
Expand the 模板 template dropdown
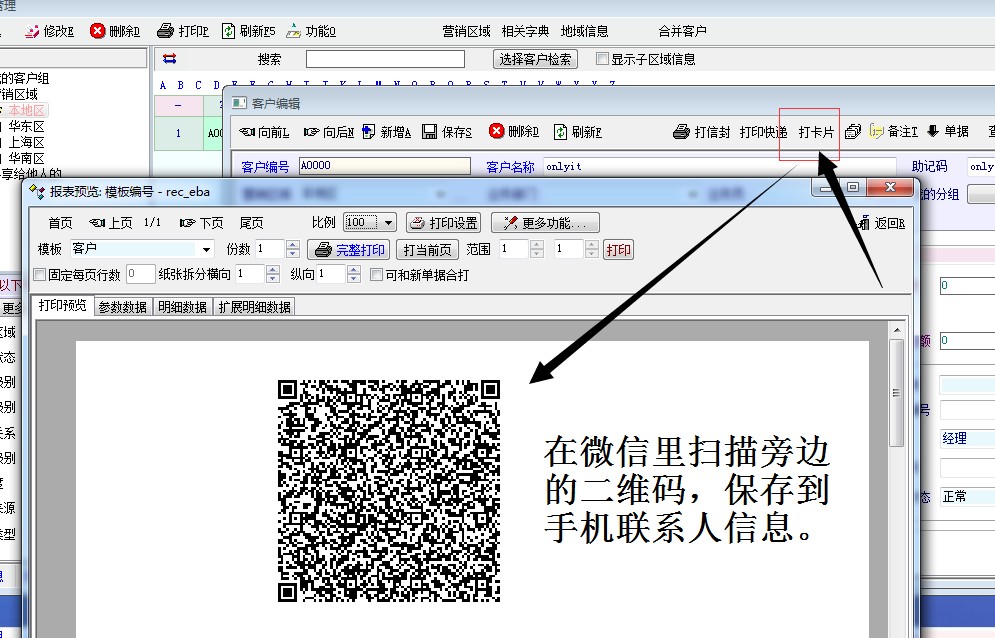[x=207, y=250]
